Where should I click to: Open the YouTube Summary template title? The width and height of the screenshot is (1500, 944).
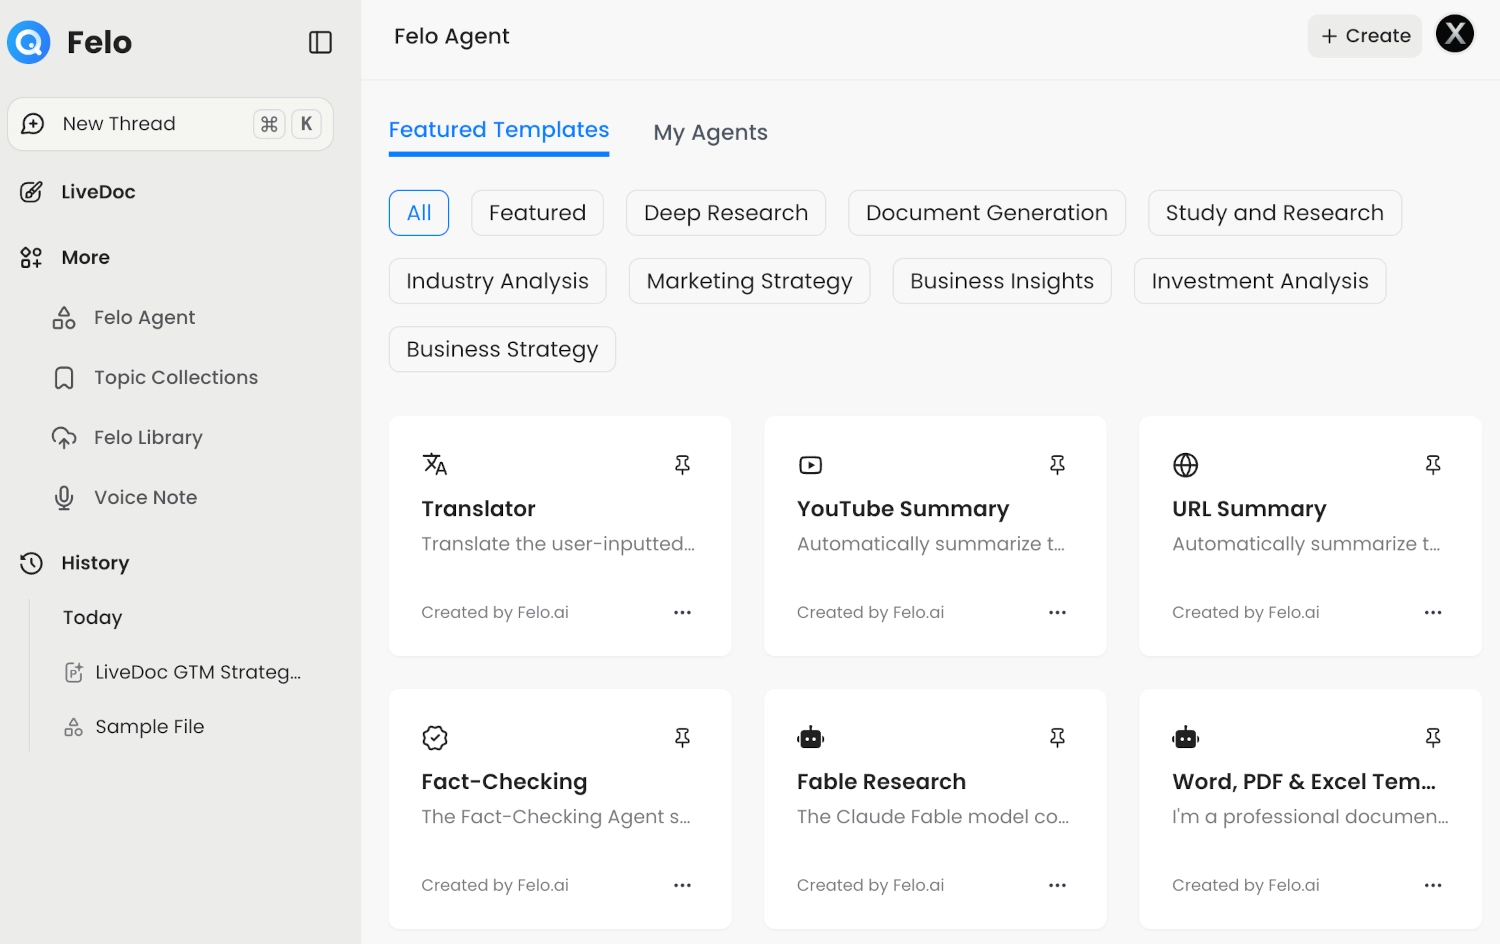(903, 509)
